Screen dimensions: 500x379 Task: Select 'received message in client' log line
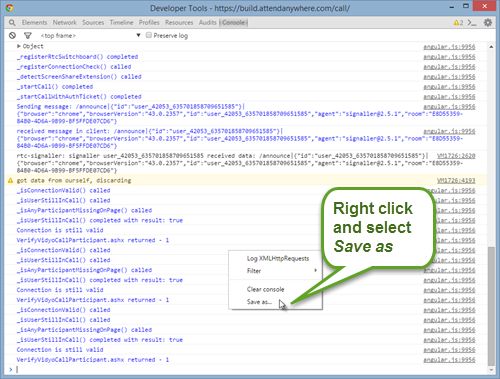pyautogui.click(x=239, y=138)
